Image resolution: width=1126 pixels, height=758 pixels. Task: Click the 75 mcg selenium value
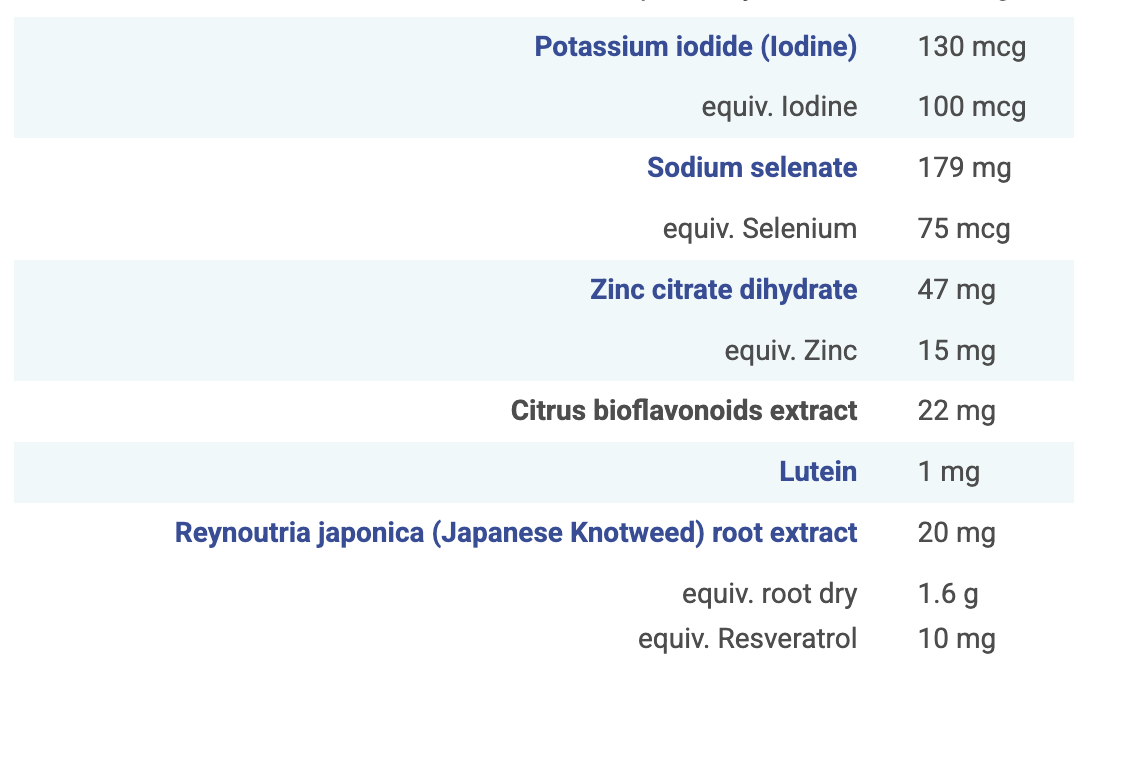tap(963, 229)
